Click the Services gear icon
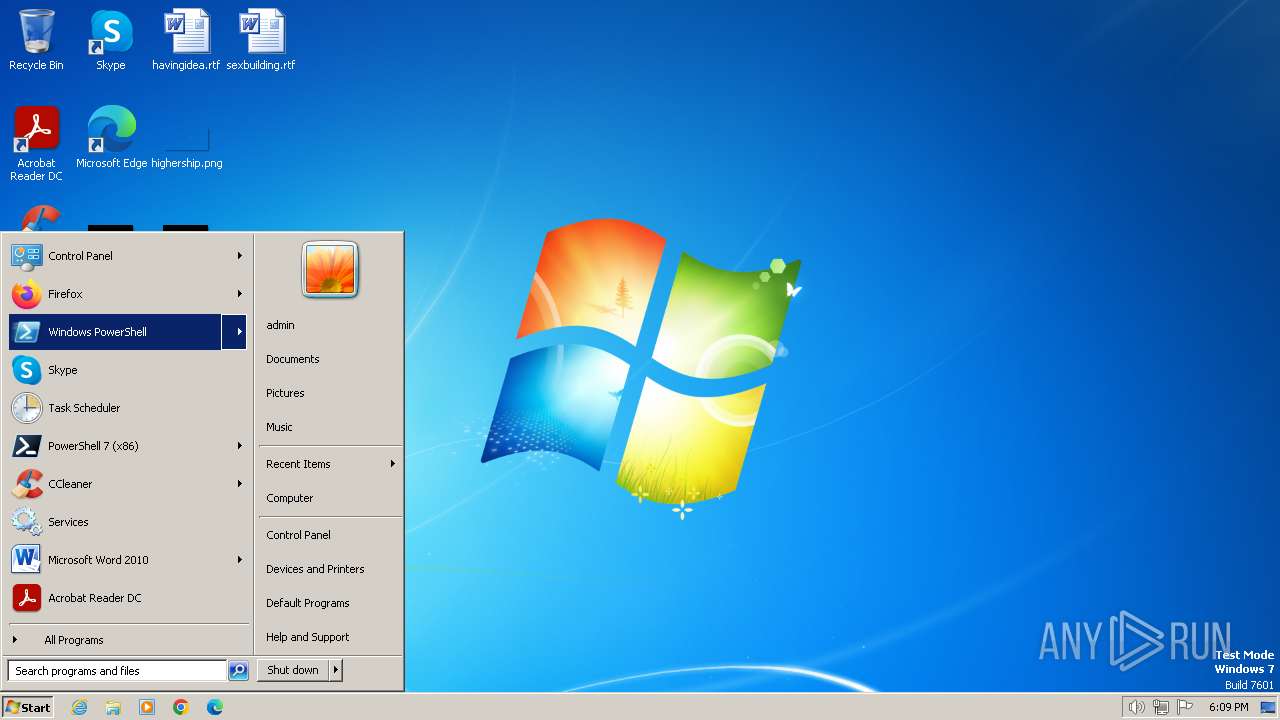Image resolution: width=1280 pixels, height=720 pixels. 26,522
